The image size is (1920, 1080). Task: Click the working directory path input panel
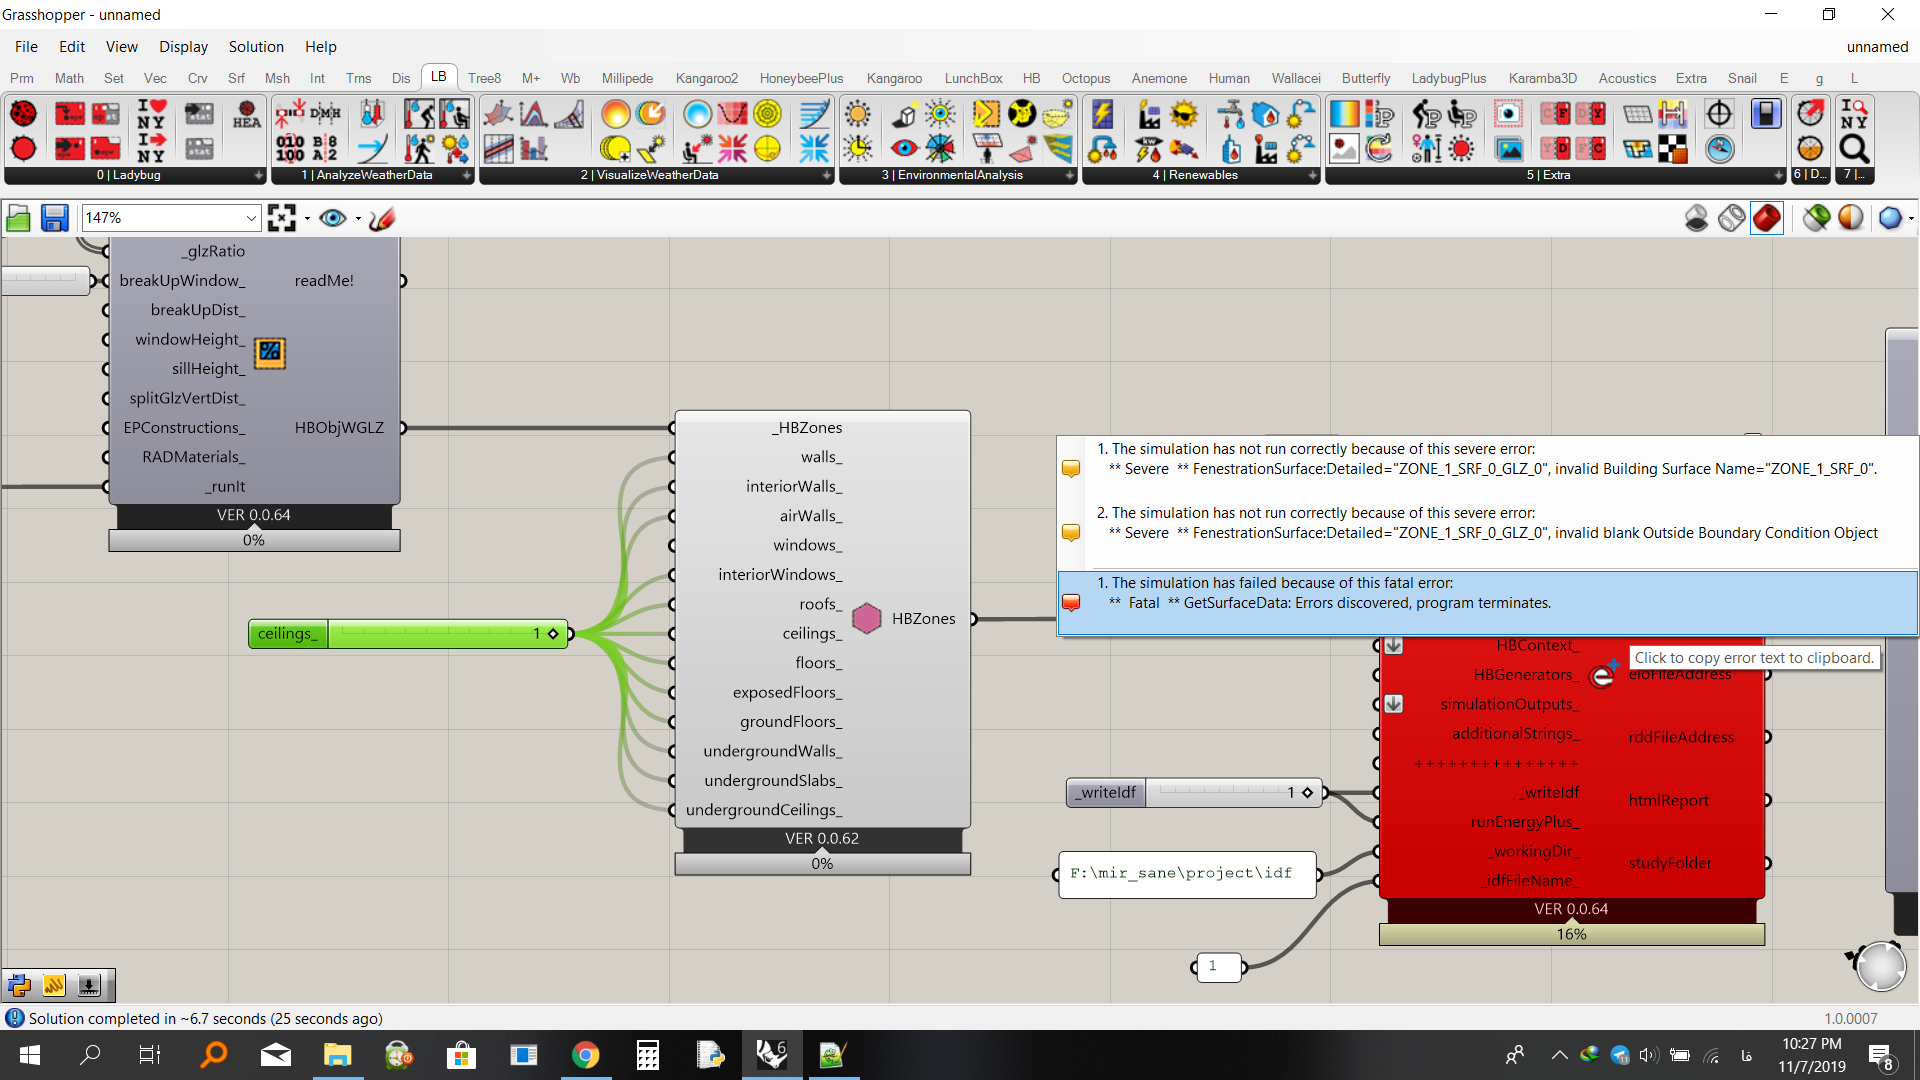(1187, 874)
